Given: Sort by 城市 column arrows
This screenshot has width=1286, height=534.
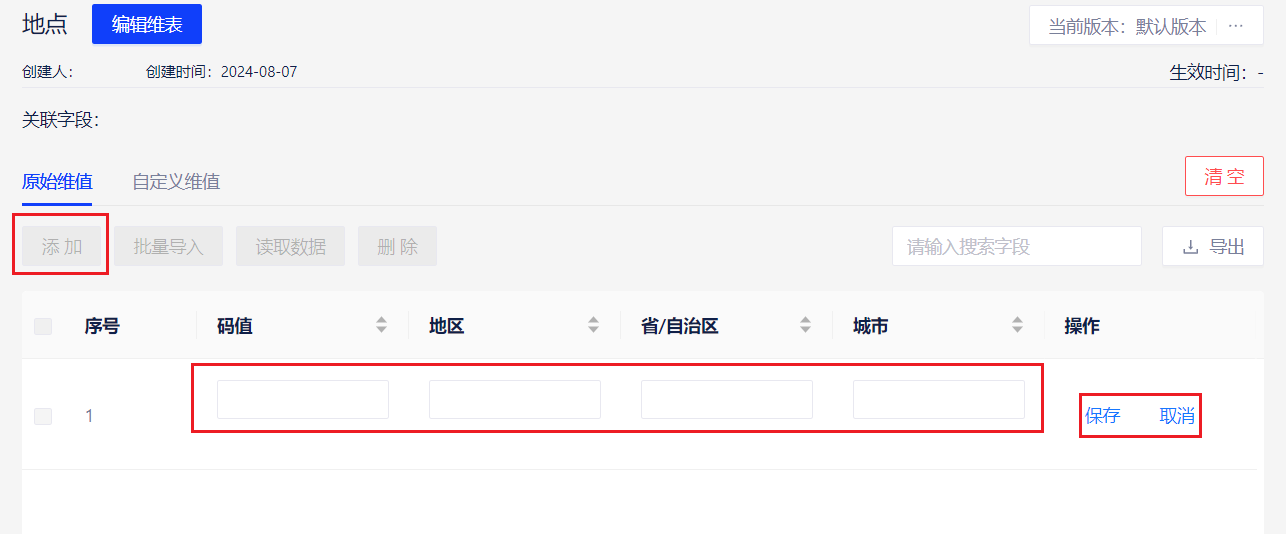Looking at the screenshot, I should 1017,325.
